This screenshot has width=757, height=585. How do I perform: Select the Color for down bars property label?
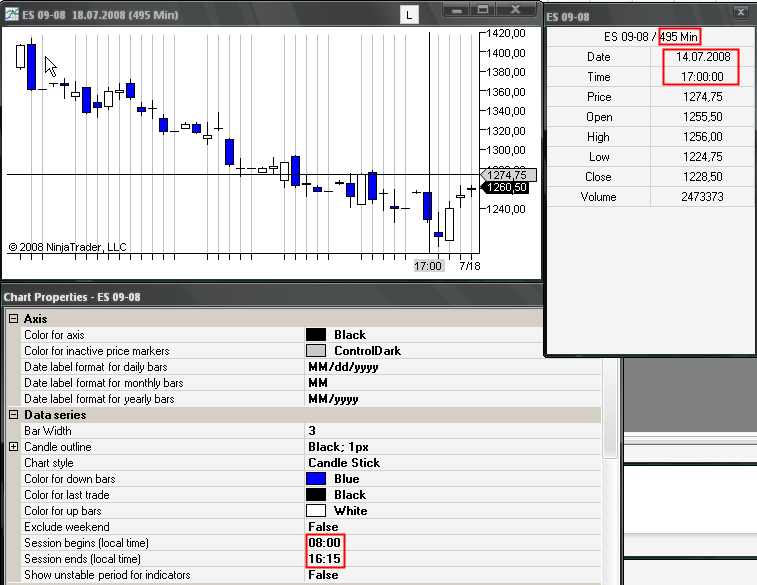(70, 479)
